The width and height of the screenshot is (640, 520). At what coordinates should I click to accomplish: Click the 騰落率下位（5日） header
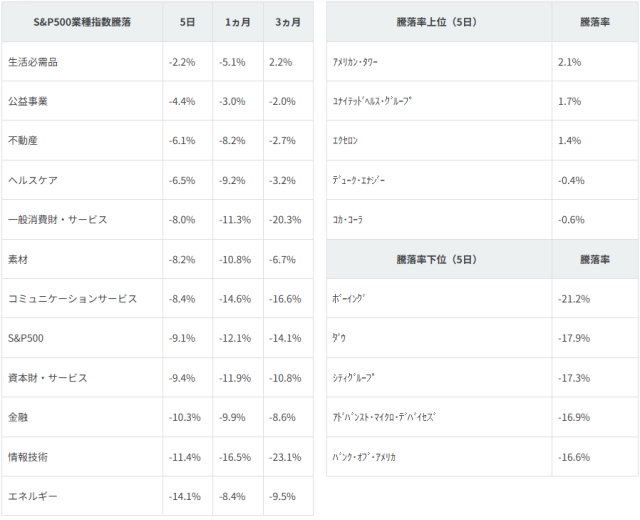pos(438,259)
